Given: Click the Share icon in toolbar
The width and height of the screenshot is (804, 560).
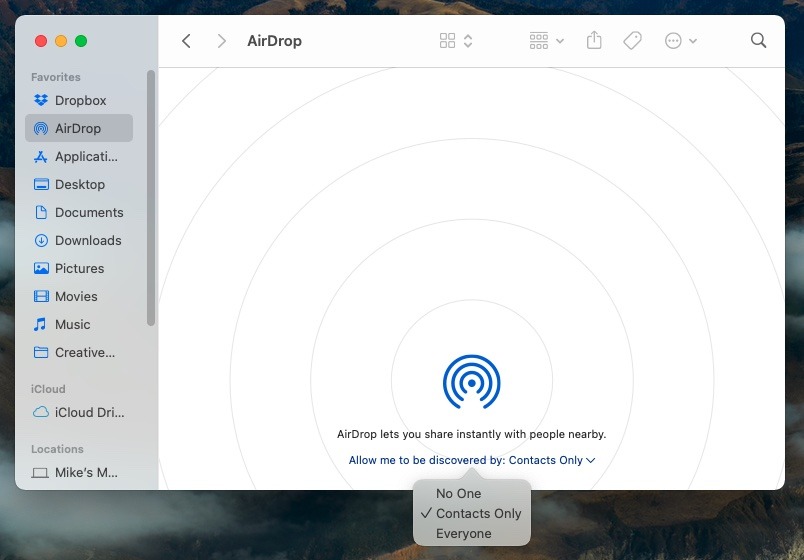Looking at the screenshot, I should click(594, 41).
